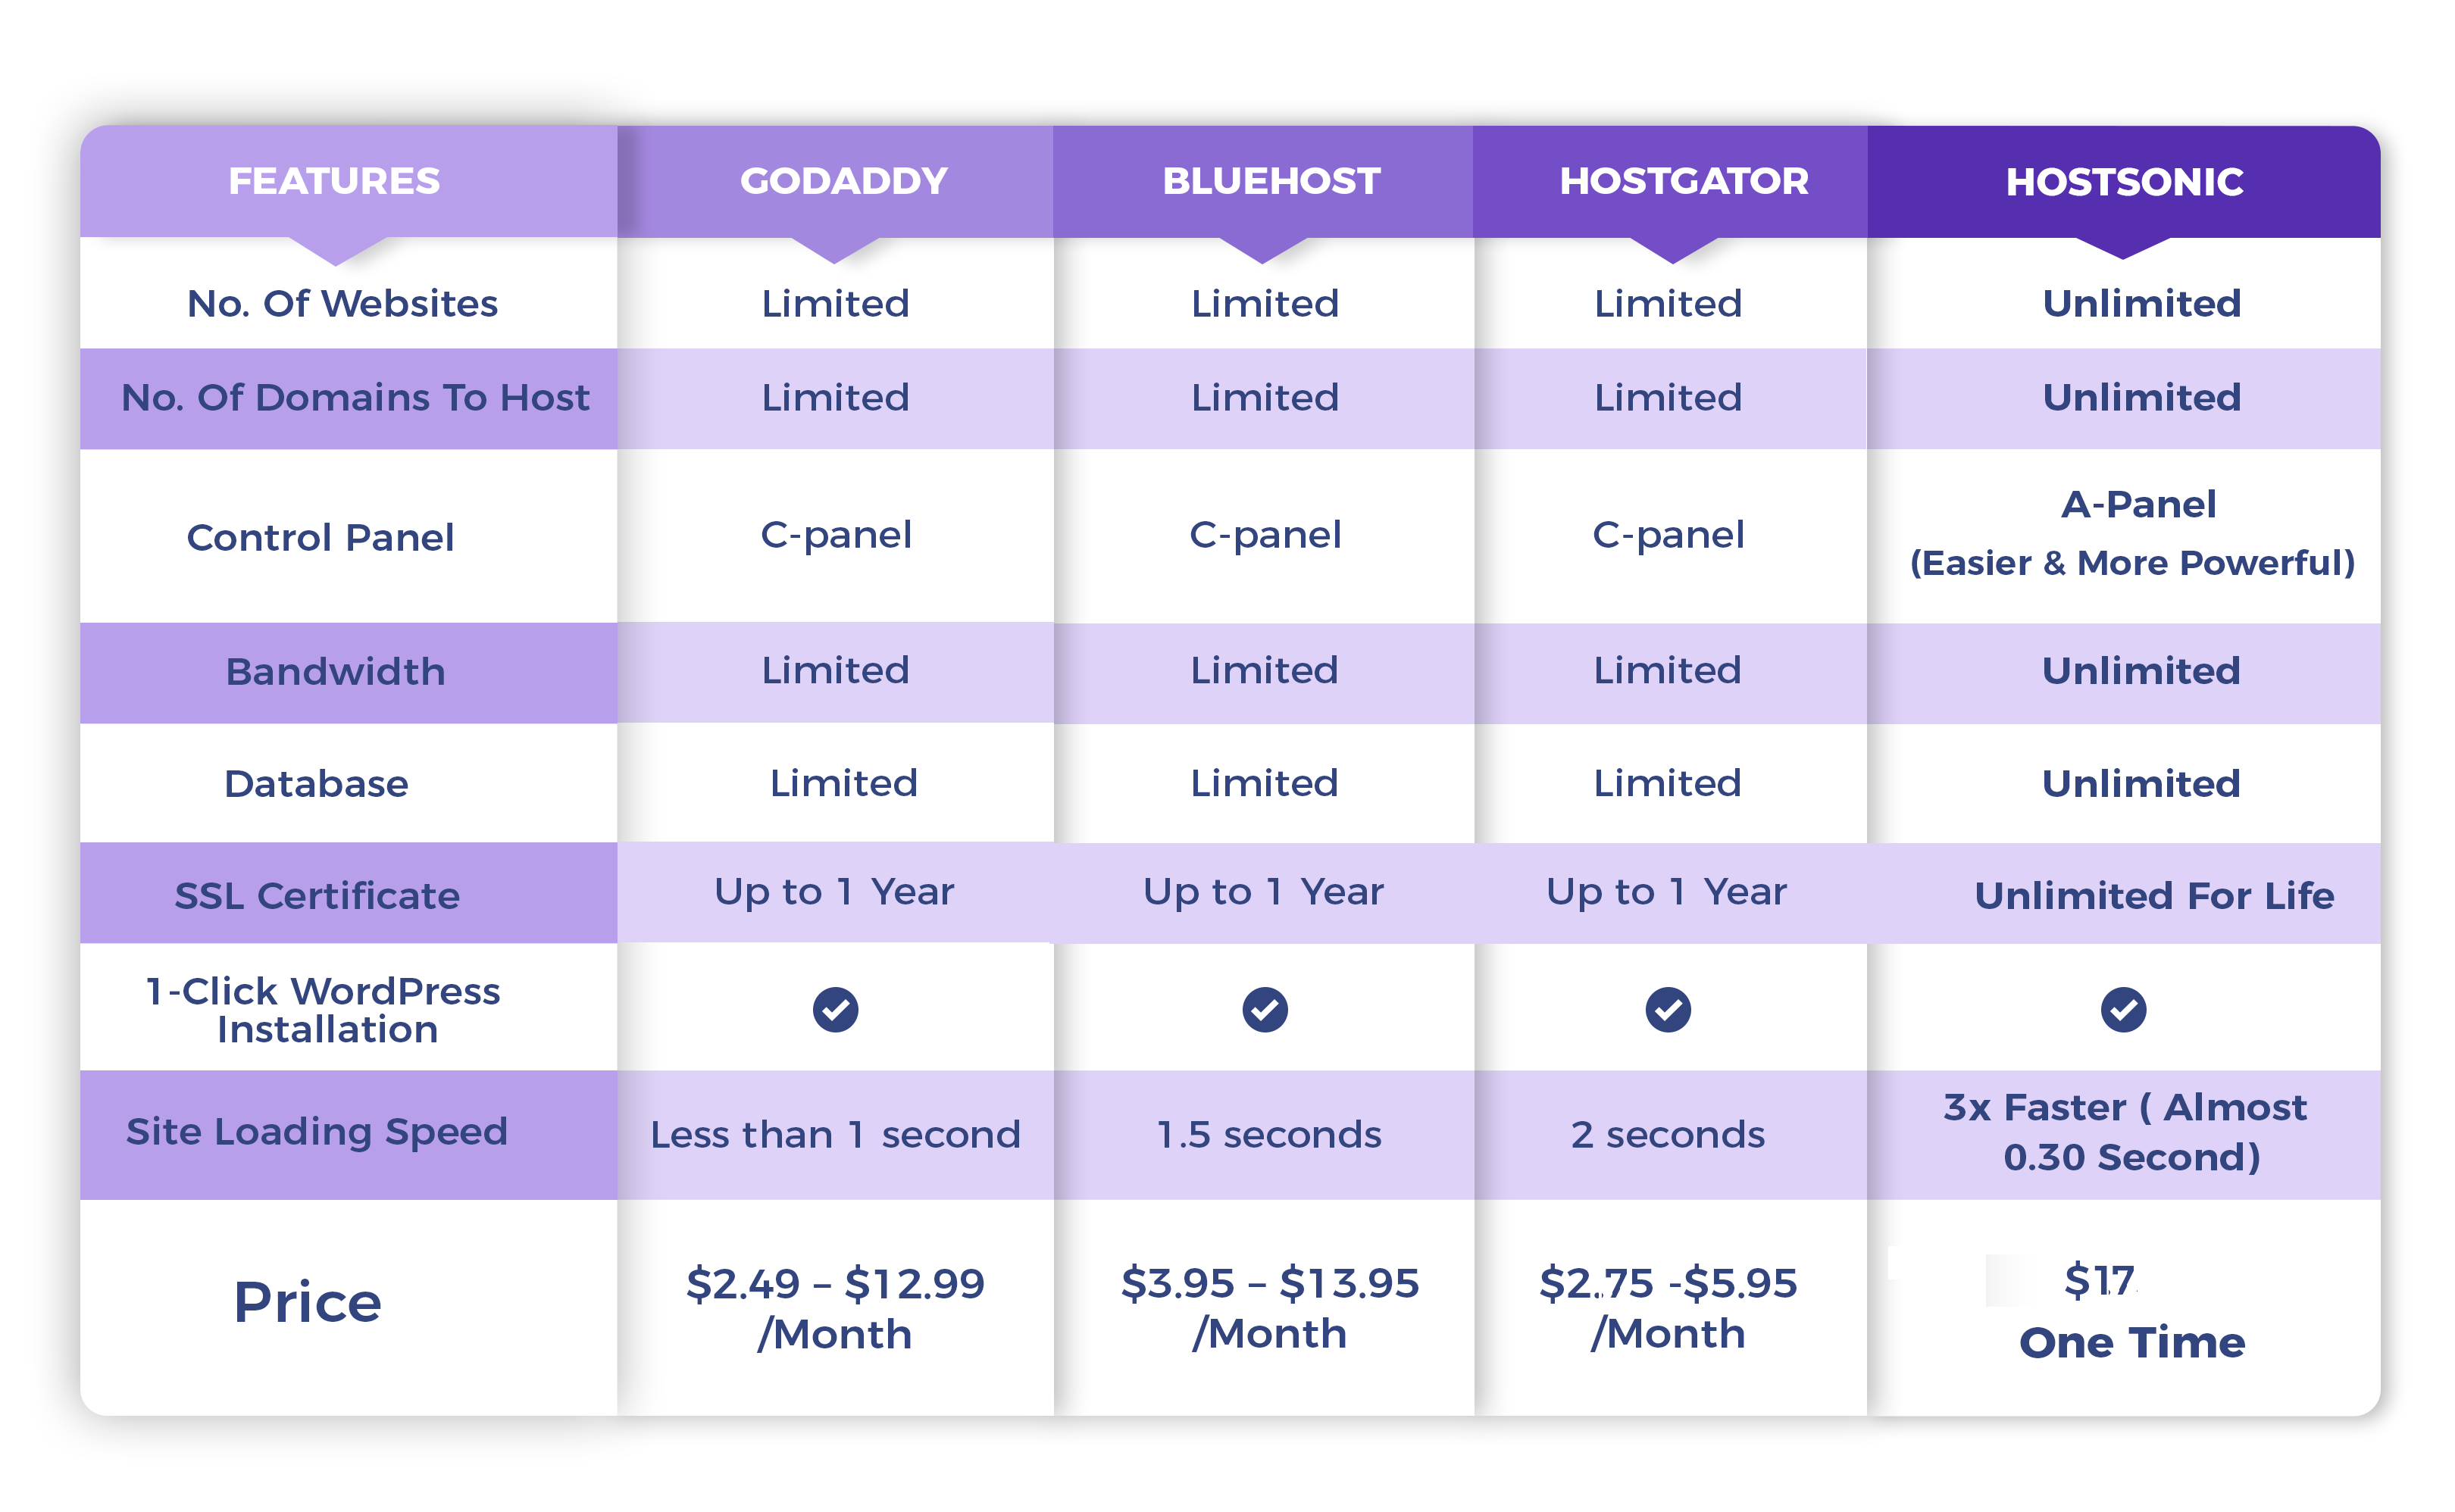Click the Bluehost WordPress installation checkmark

coord(1265,1009)
